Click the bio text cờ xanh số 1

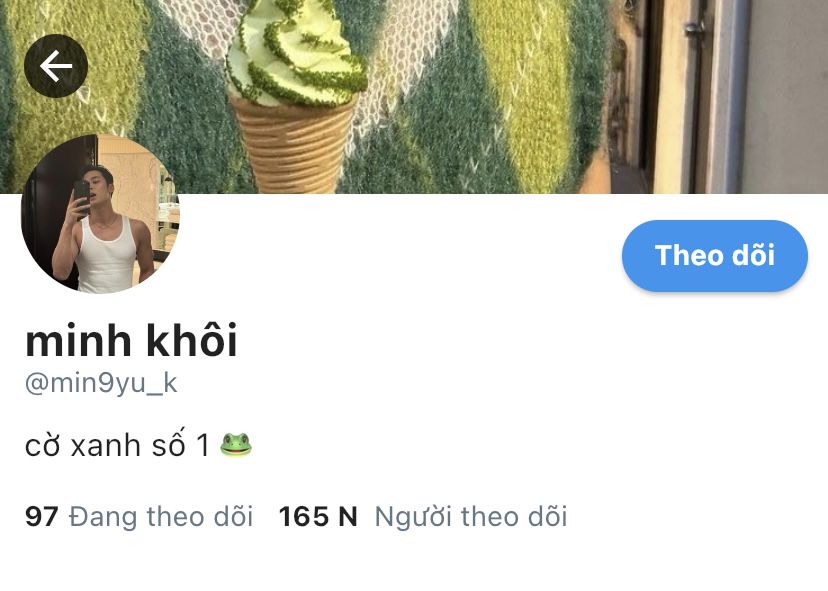(117, 445)
